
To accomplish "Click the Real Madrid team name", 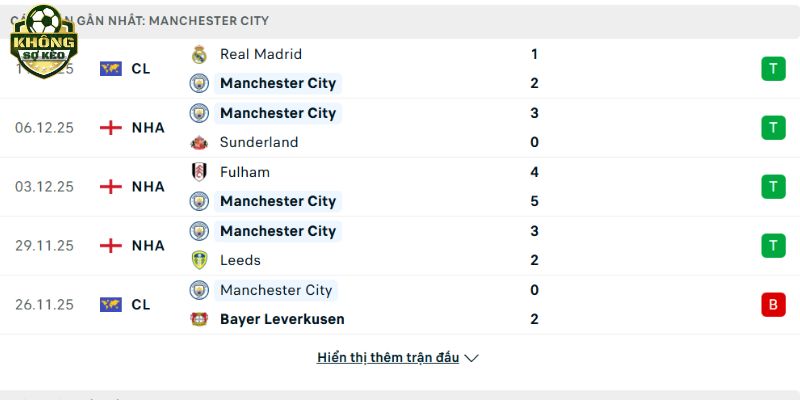I will click(x=260, y=54).
